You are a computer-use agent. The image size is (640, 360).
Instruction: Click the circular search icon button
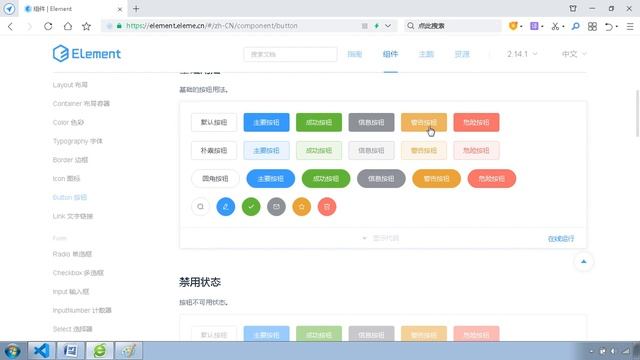coord(200,207)
